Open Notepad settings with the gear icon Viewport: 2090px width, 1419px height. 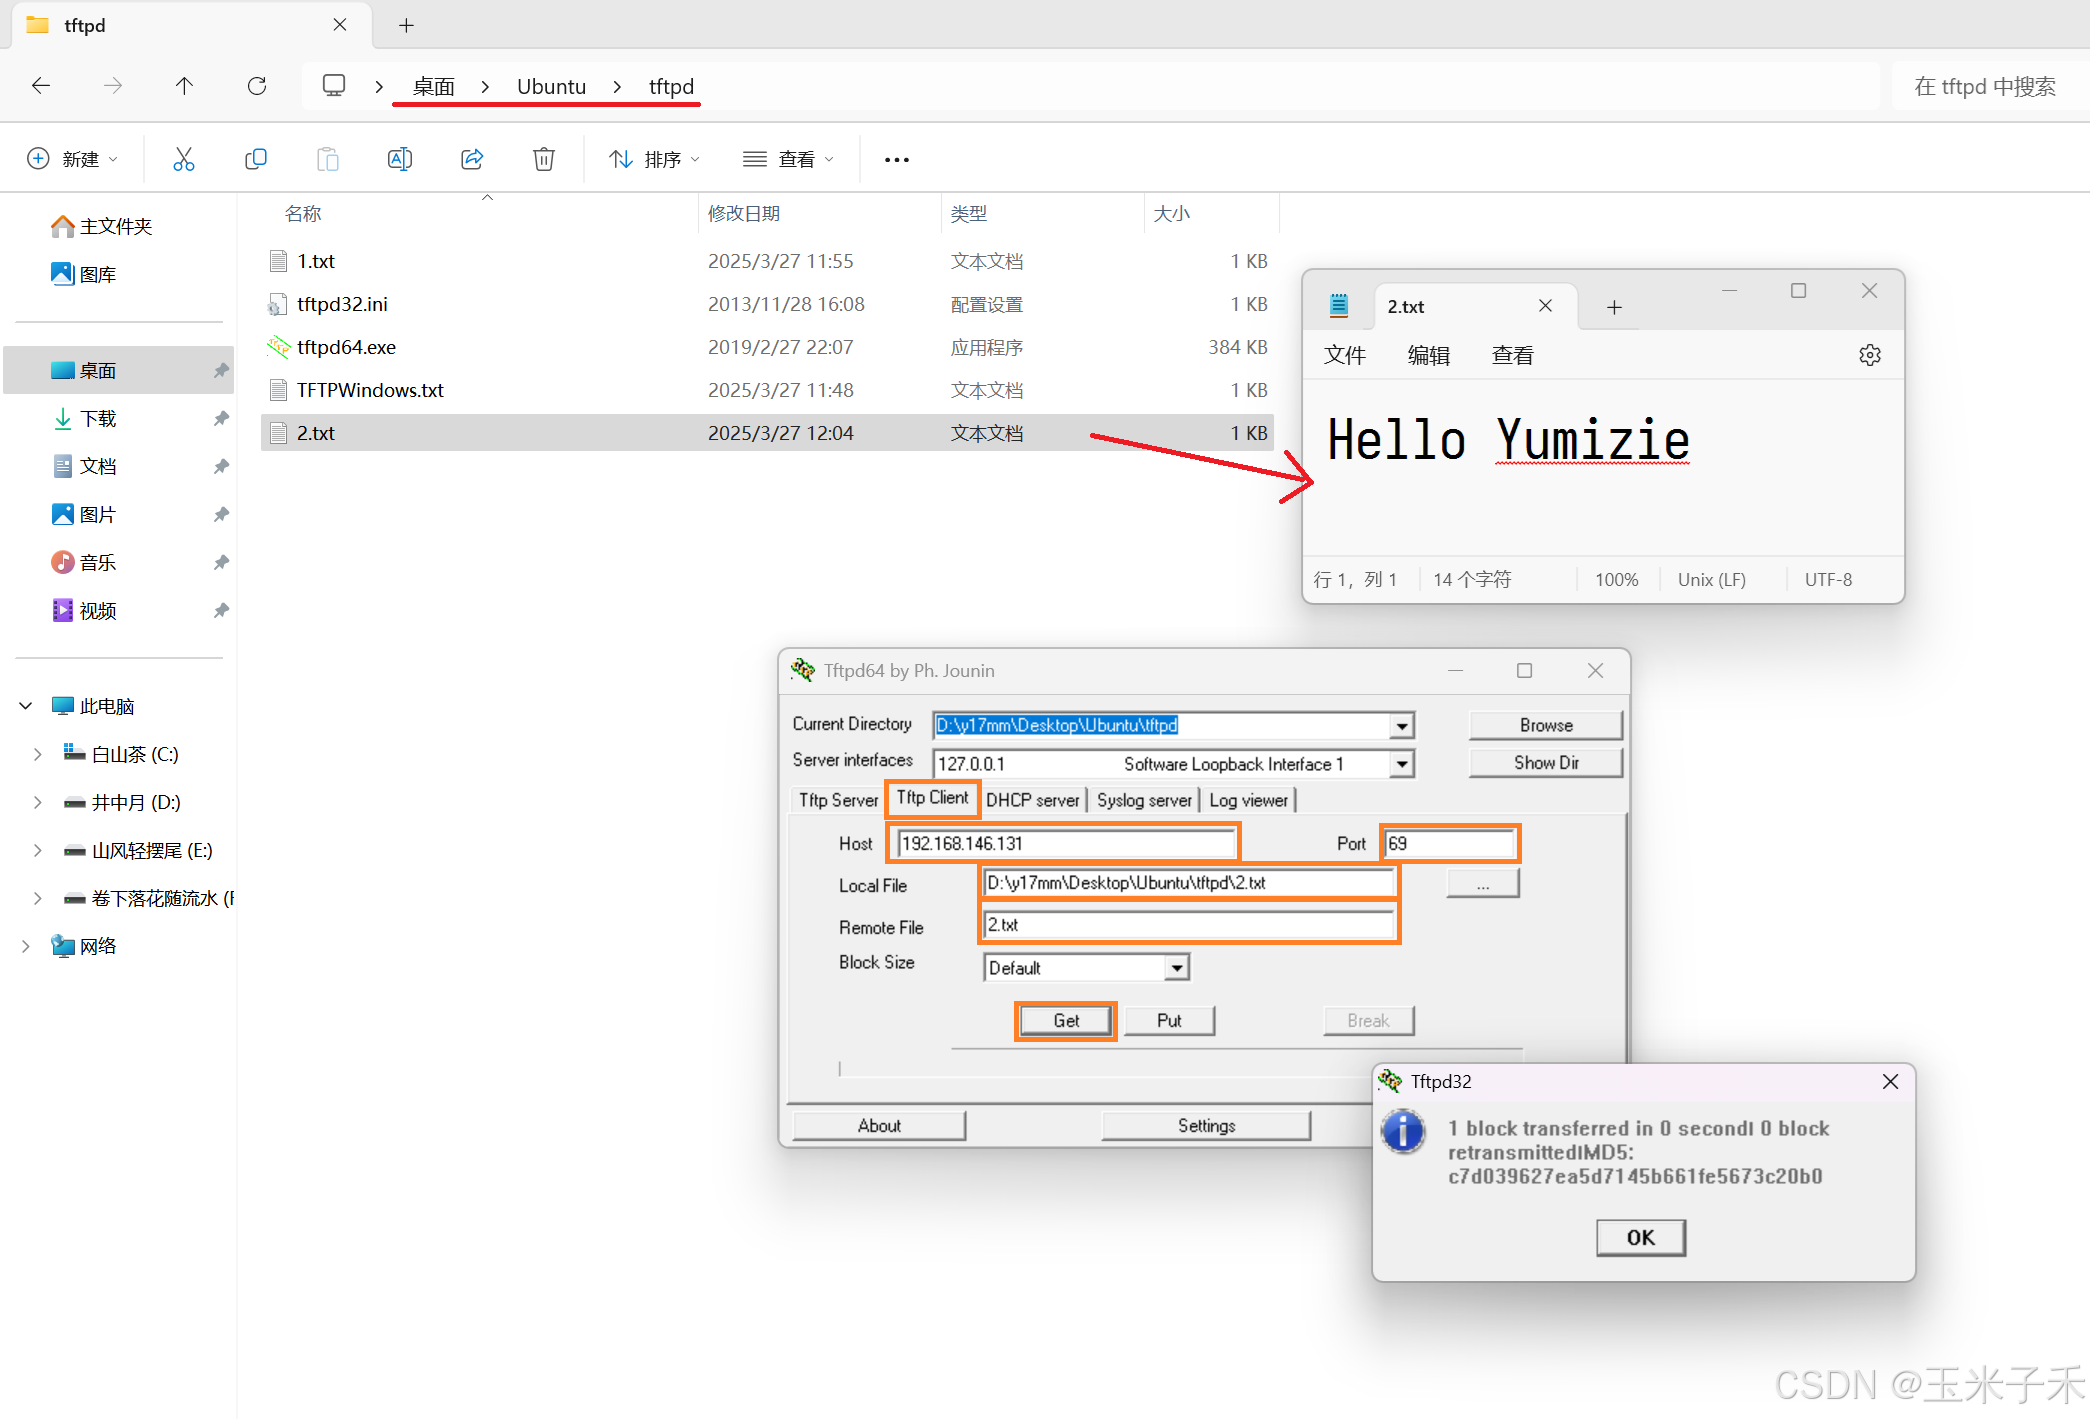point(1869,355)
